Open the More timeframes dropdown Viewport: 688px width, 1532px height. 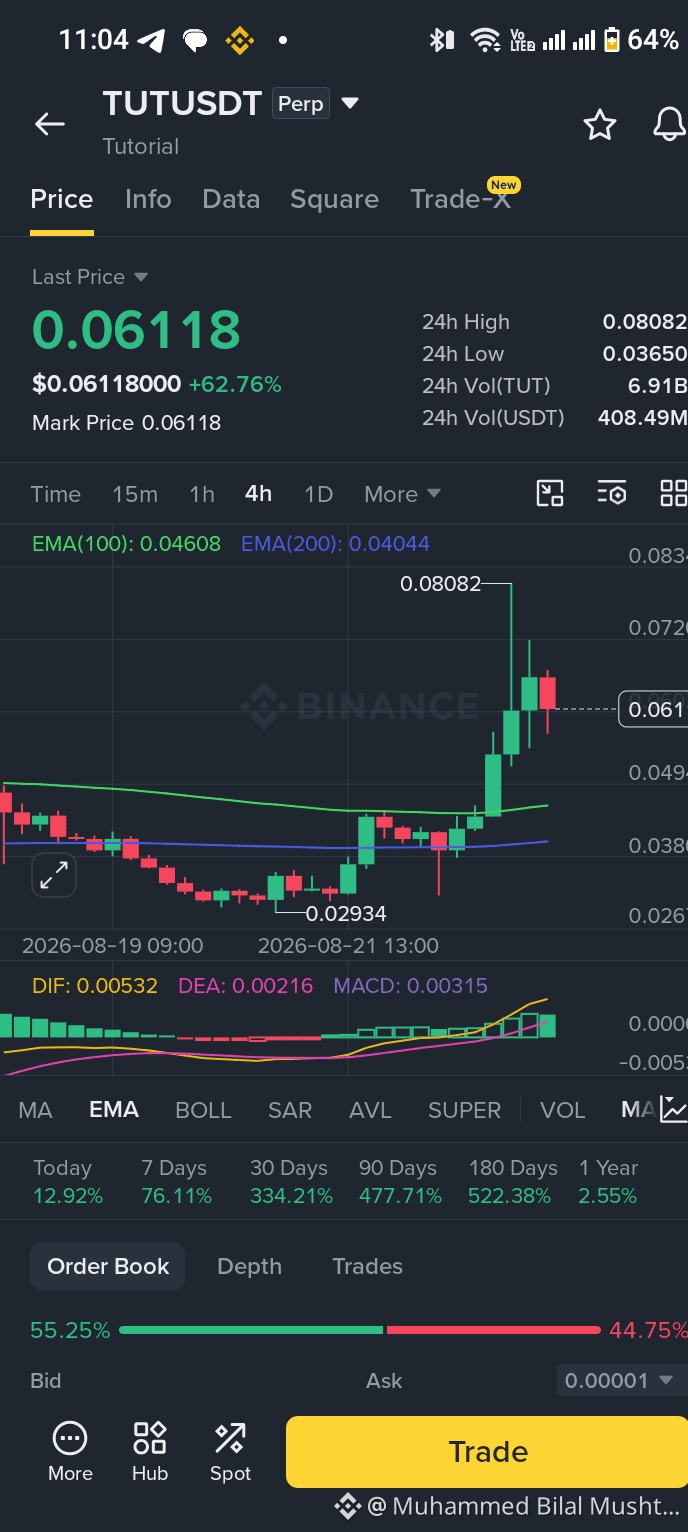click(402, 494)
